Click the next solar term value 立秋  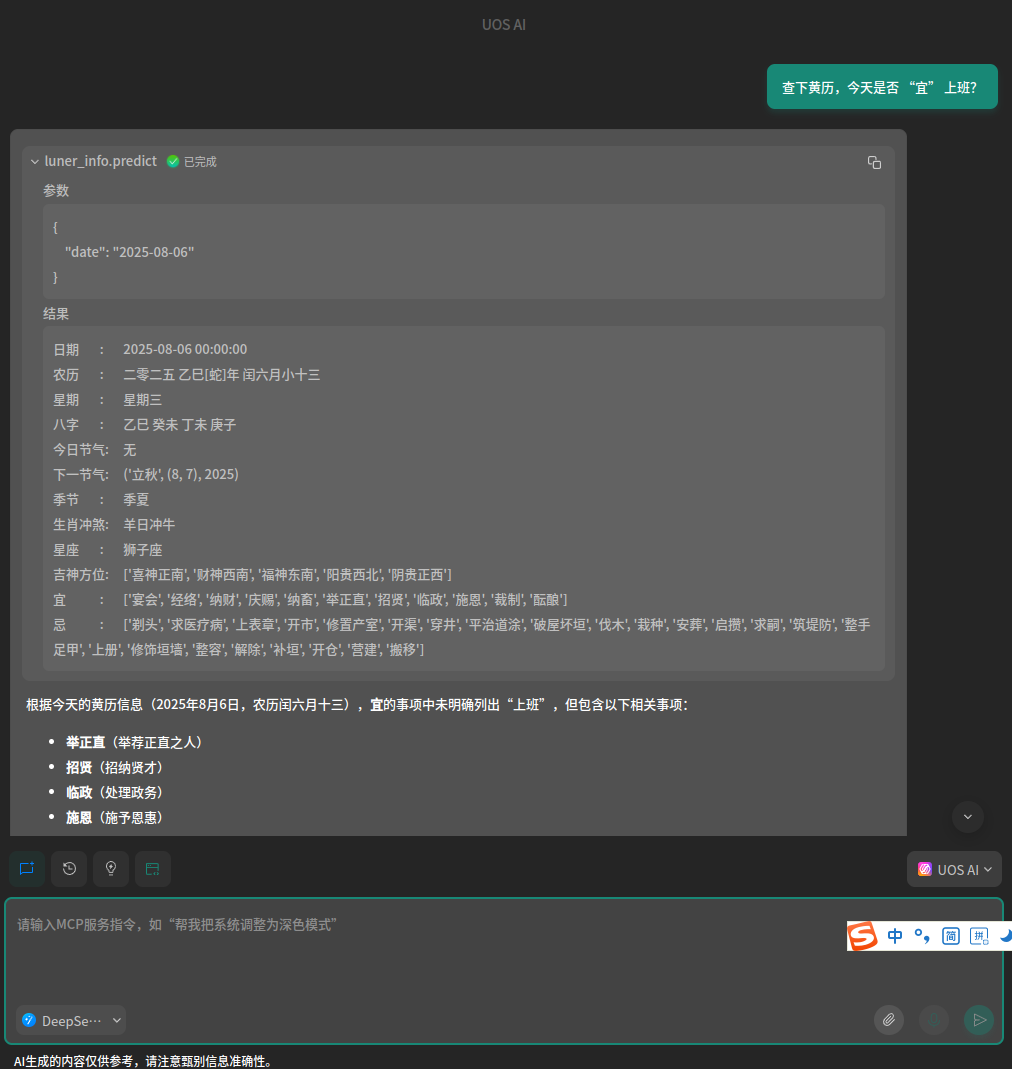pos(181,475)
